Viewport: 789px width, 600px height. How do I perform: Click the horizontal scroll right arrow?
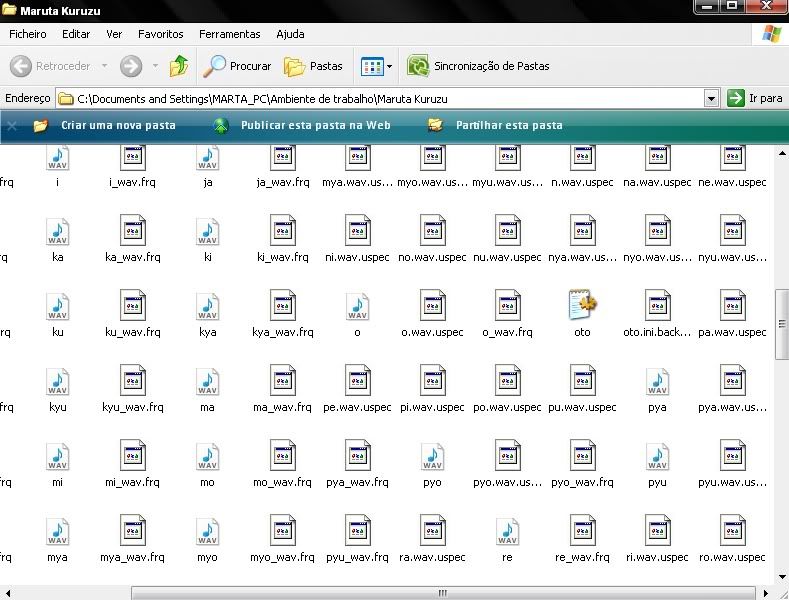[x=766, y=593]
